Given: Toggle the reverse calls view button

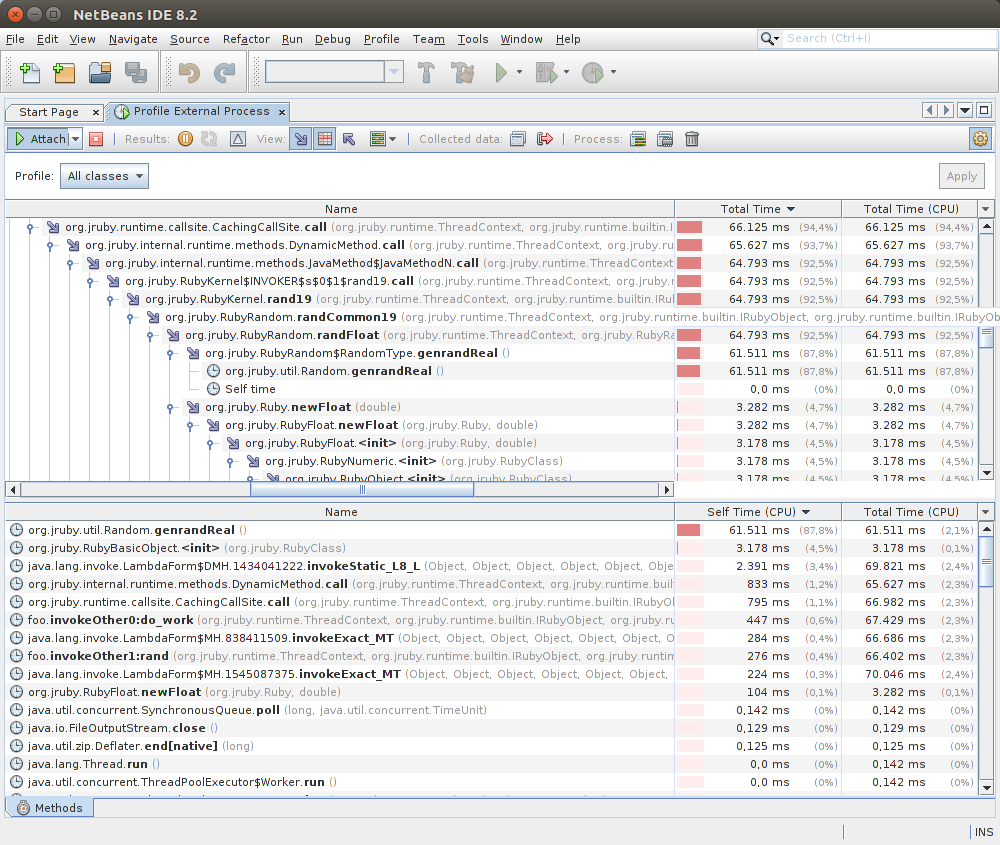Looking at the screenshot, I should [349, 139].
